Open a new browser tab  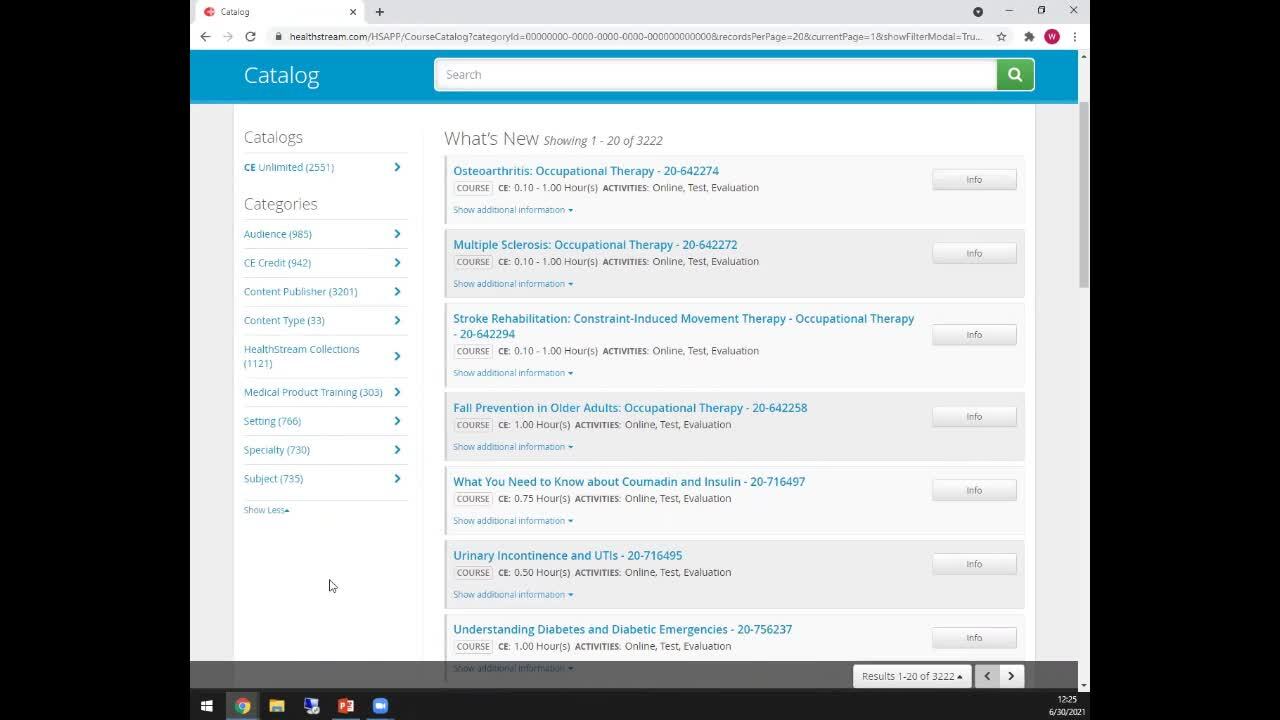pyautogui.click(x=380, y=12)
